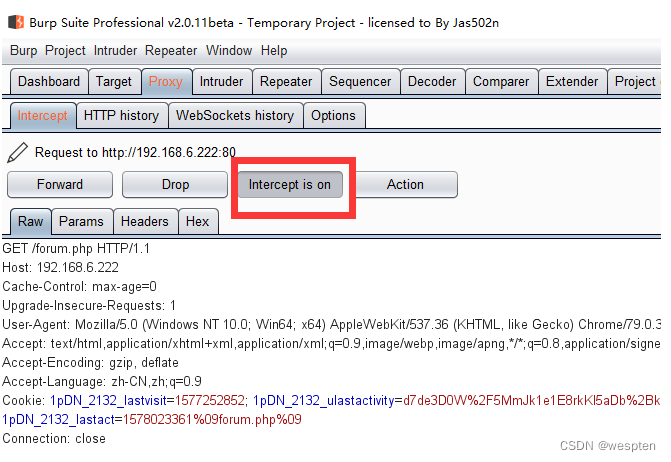Open the Sequencer tab

(x=360, y=81)
